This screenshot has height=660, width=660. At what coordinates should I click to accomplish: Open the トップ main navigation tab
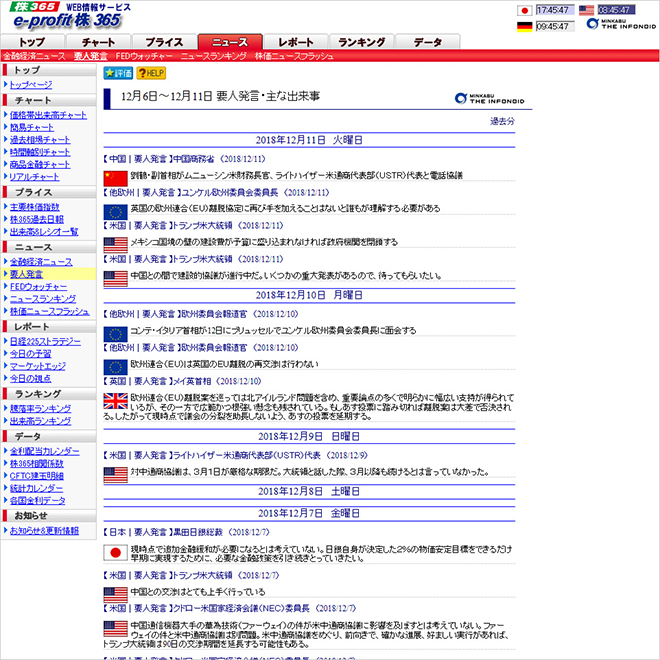(32, 42)
